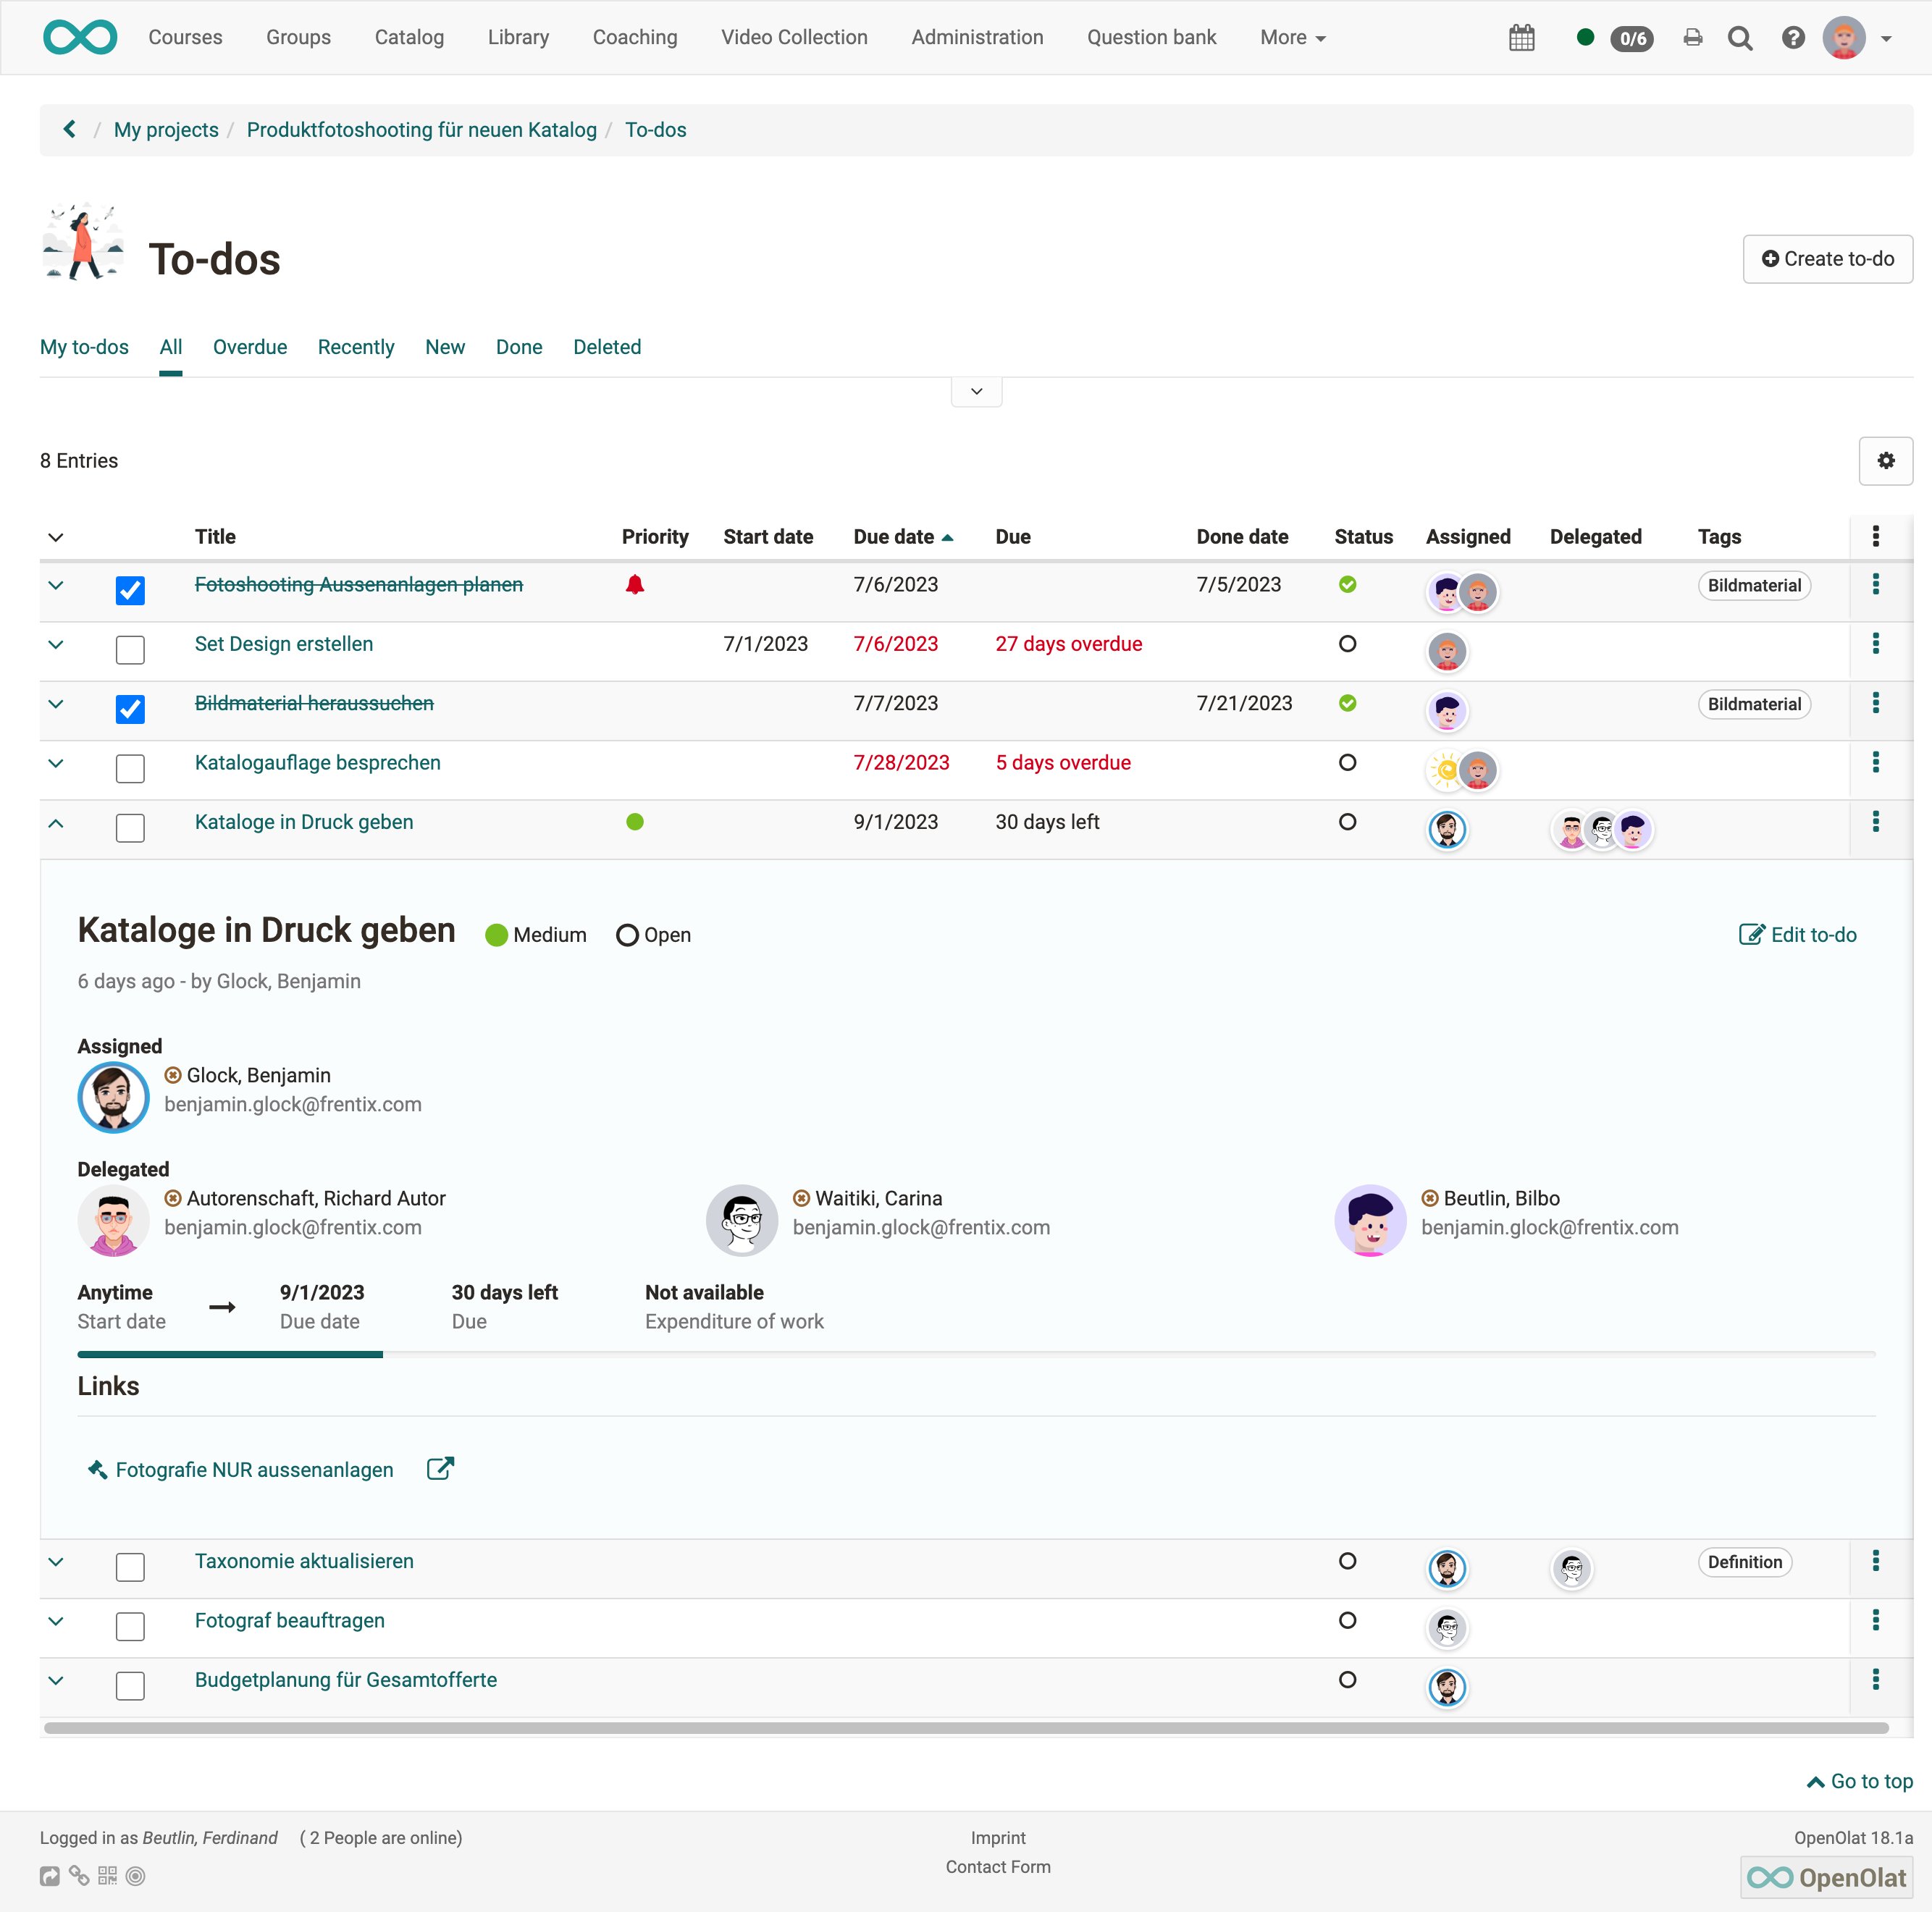
Task: Click Benjamin Glock's avatar in the Assigned section
Action: 113,1097
